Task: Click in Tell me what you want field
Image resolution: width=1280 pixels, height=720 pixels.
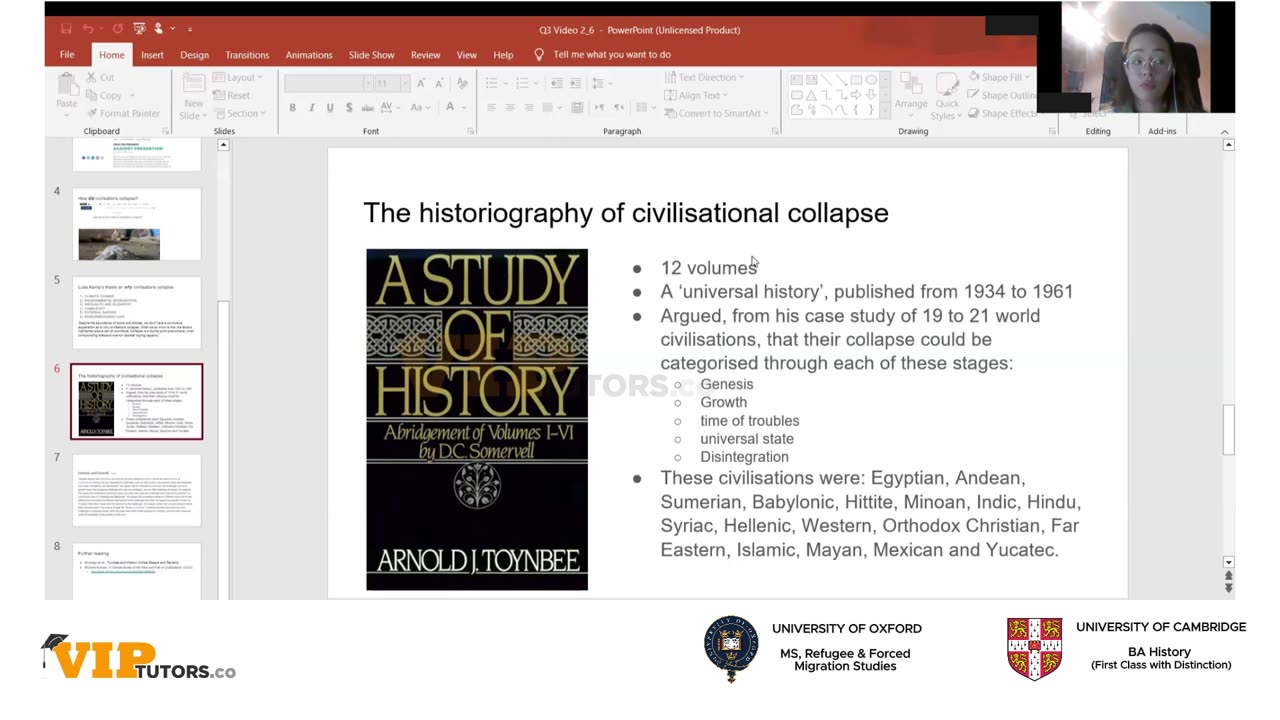Action: click(x=612, y=55)
